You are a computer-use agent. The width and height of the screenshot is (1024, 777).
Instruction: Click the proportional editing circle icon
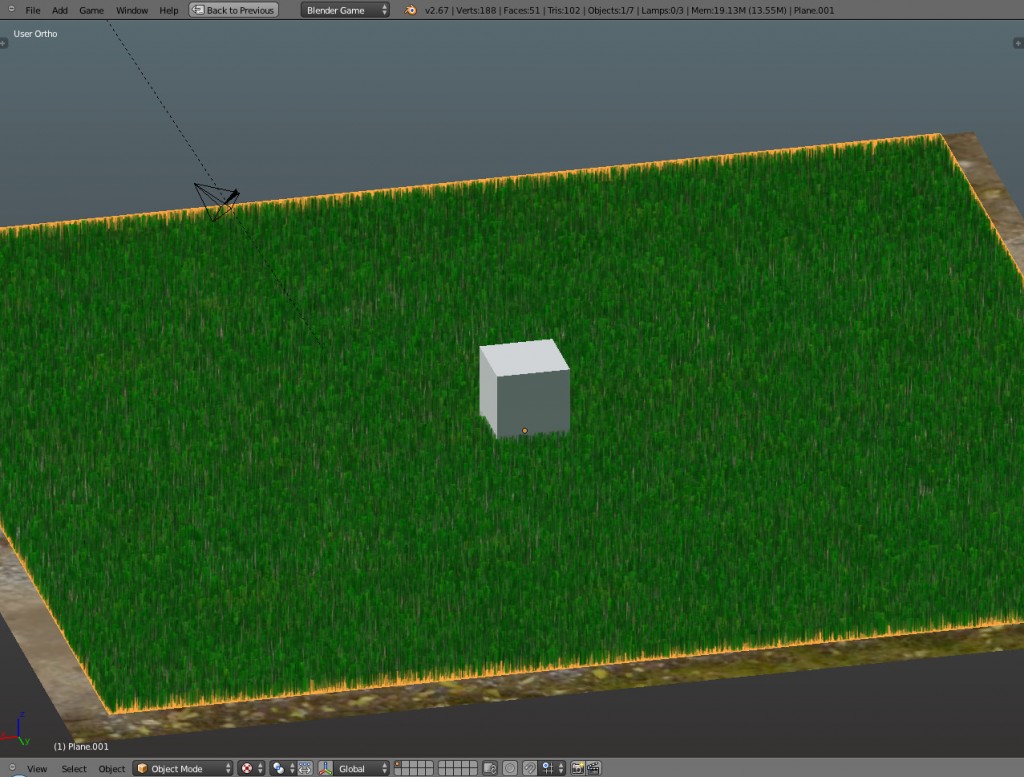click(x=511, y=768)
